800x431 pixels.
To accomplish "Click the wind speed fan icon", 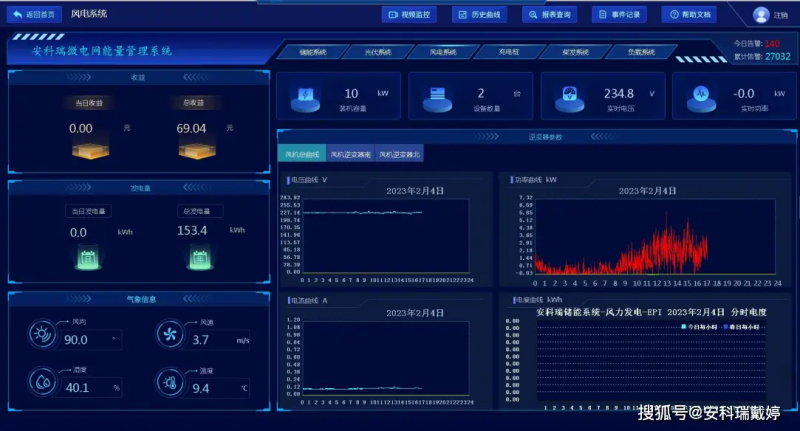I will [169, 334].
